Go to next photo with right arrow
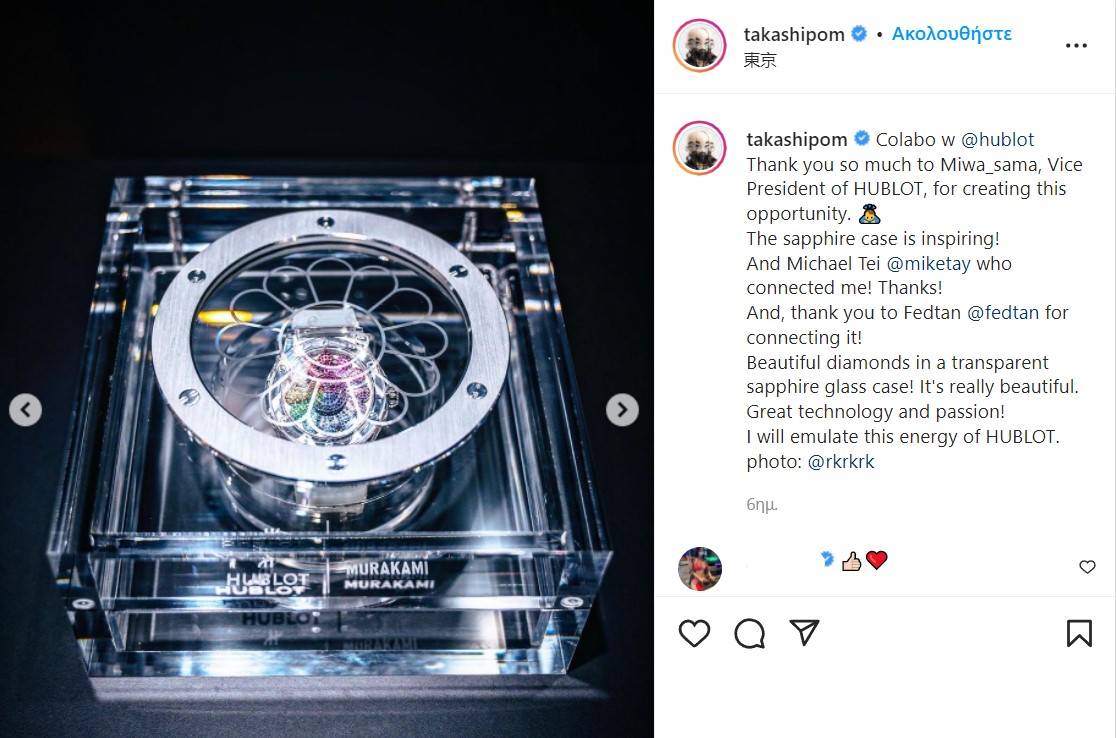1116x738 pixels. click(x=622, y=410)
